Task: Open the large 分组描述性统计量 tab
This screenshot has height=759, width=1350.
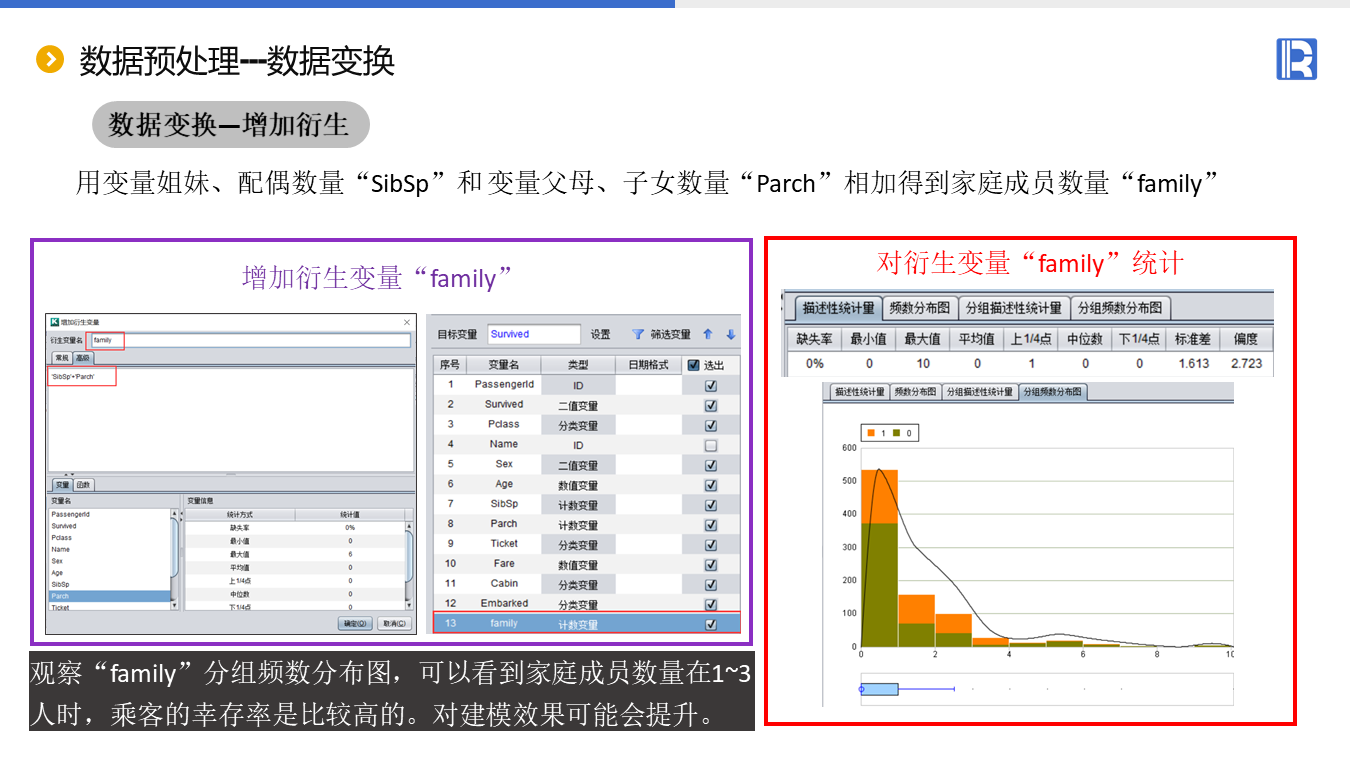Action: 1014,308
